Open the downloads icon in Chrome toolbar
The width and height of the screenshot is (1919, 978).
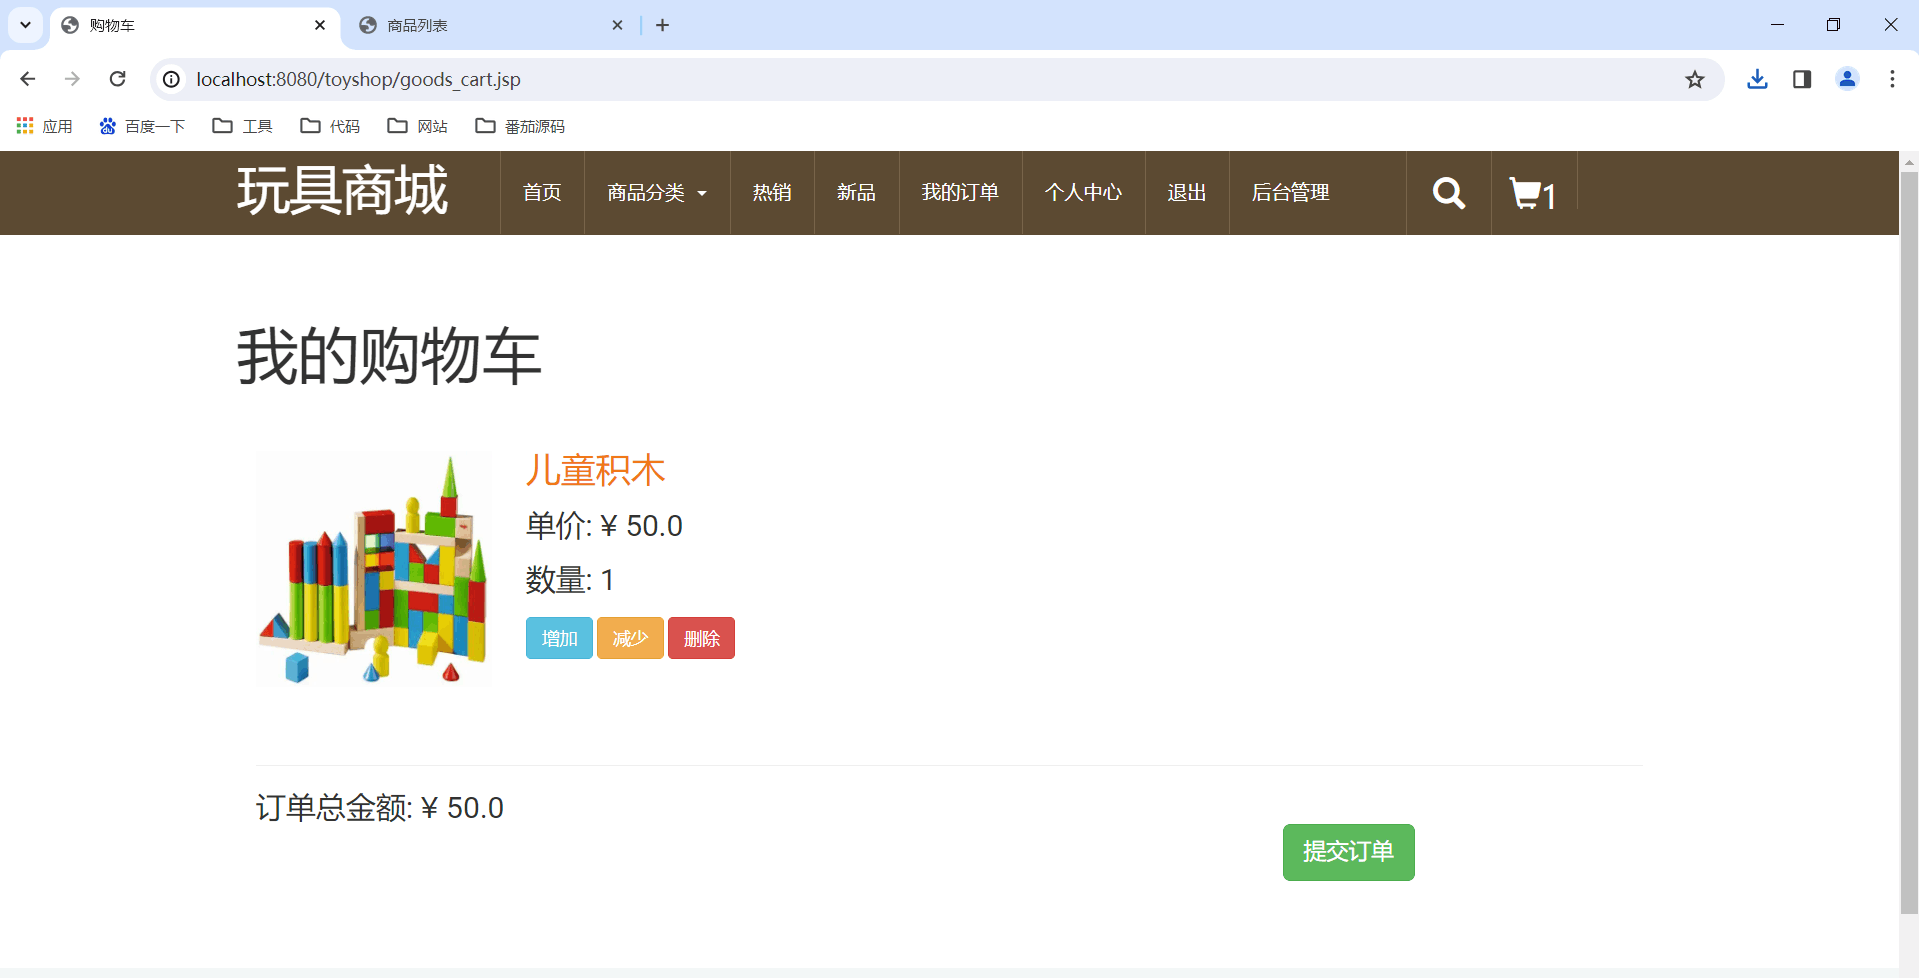coord(1757,79)
